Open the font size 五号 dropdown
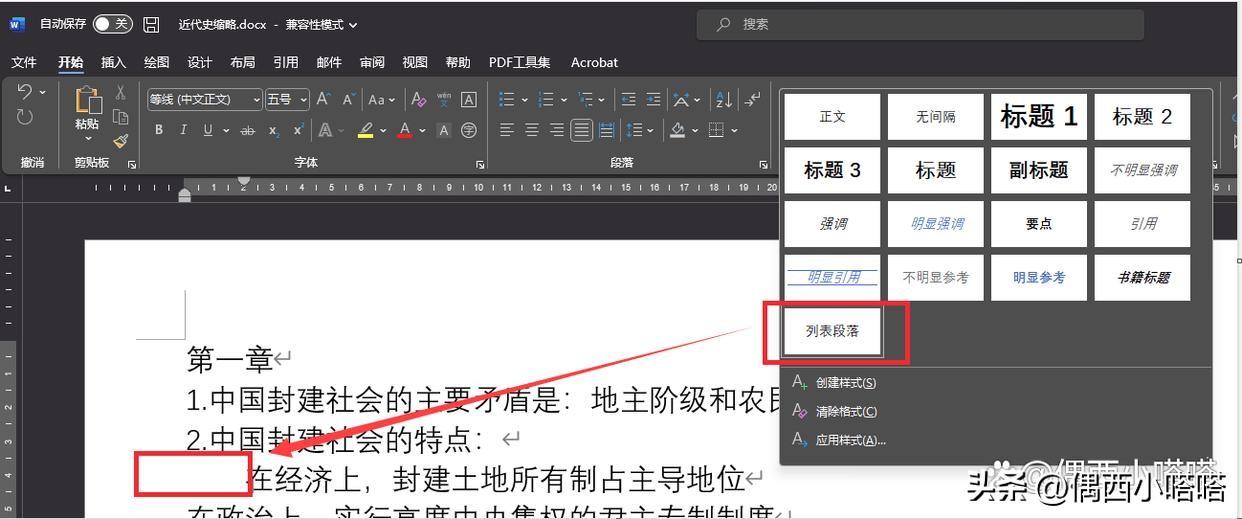Viewport: 1242px width, 519px height. pos(303,99)
